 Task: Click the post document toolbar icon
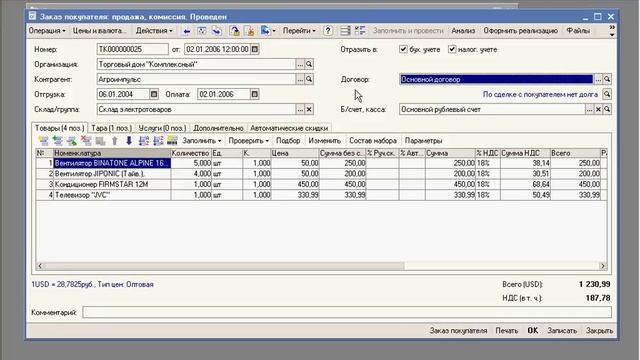(234, 31)
